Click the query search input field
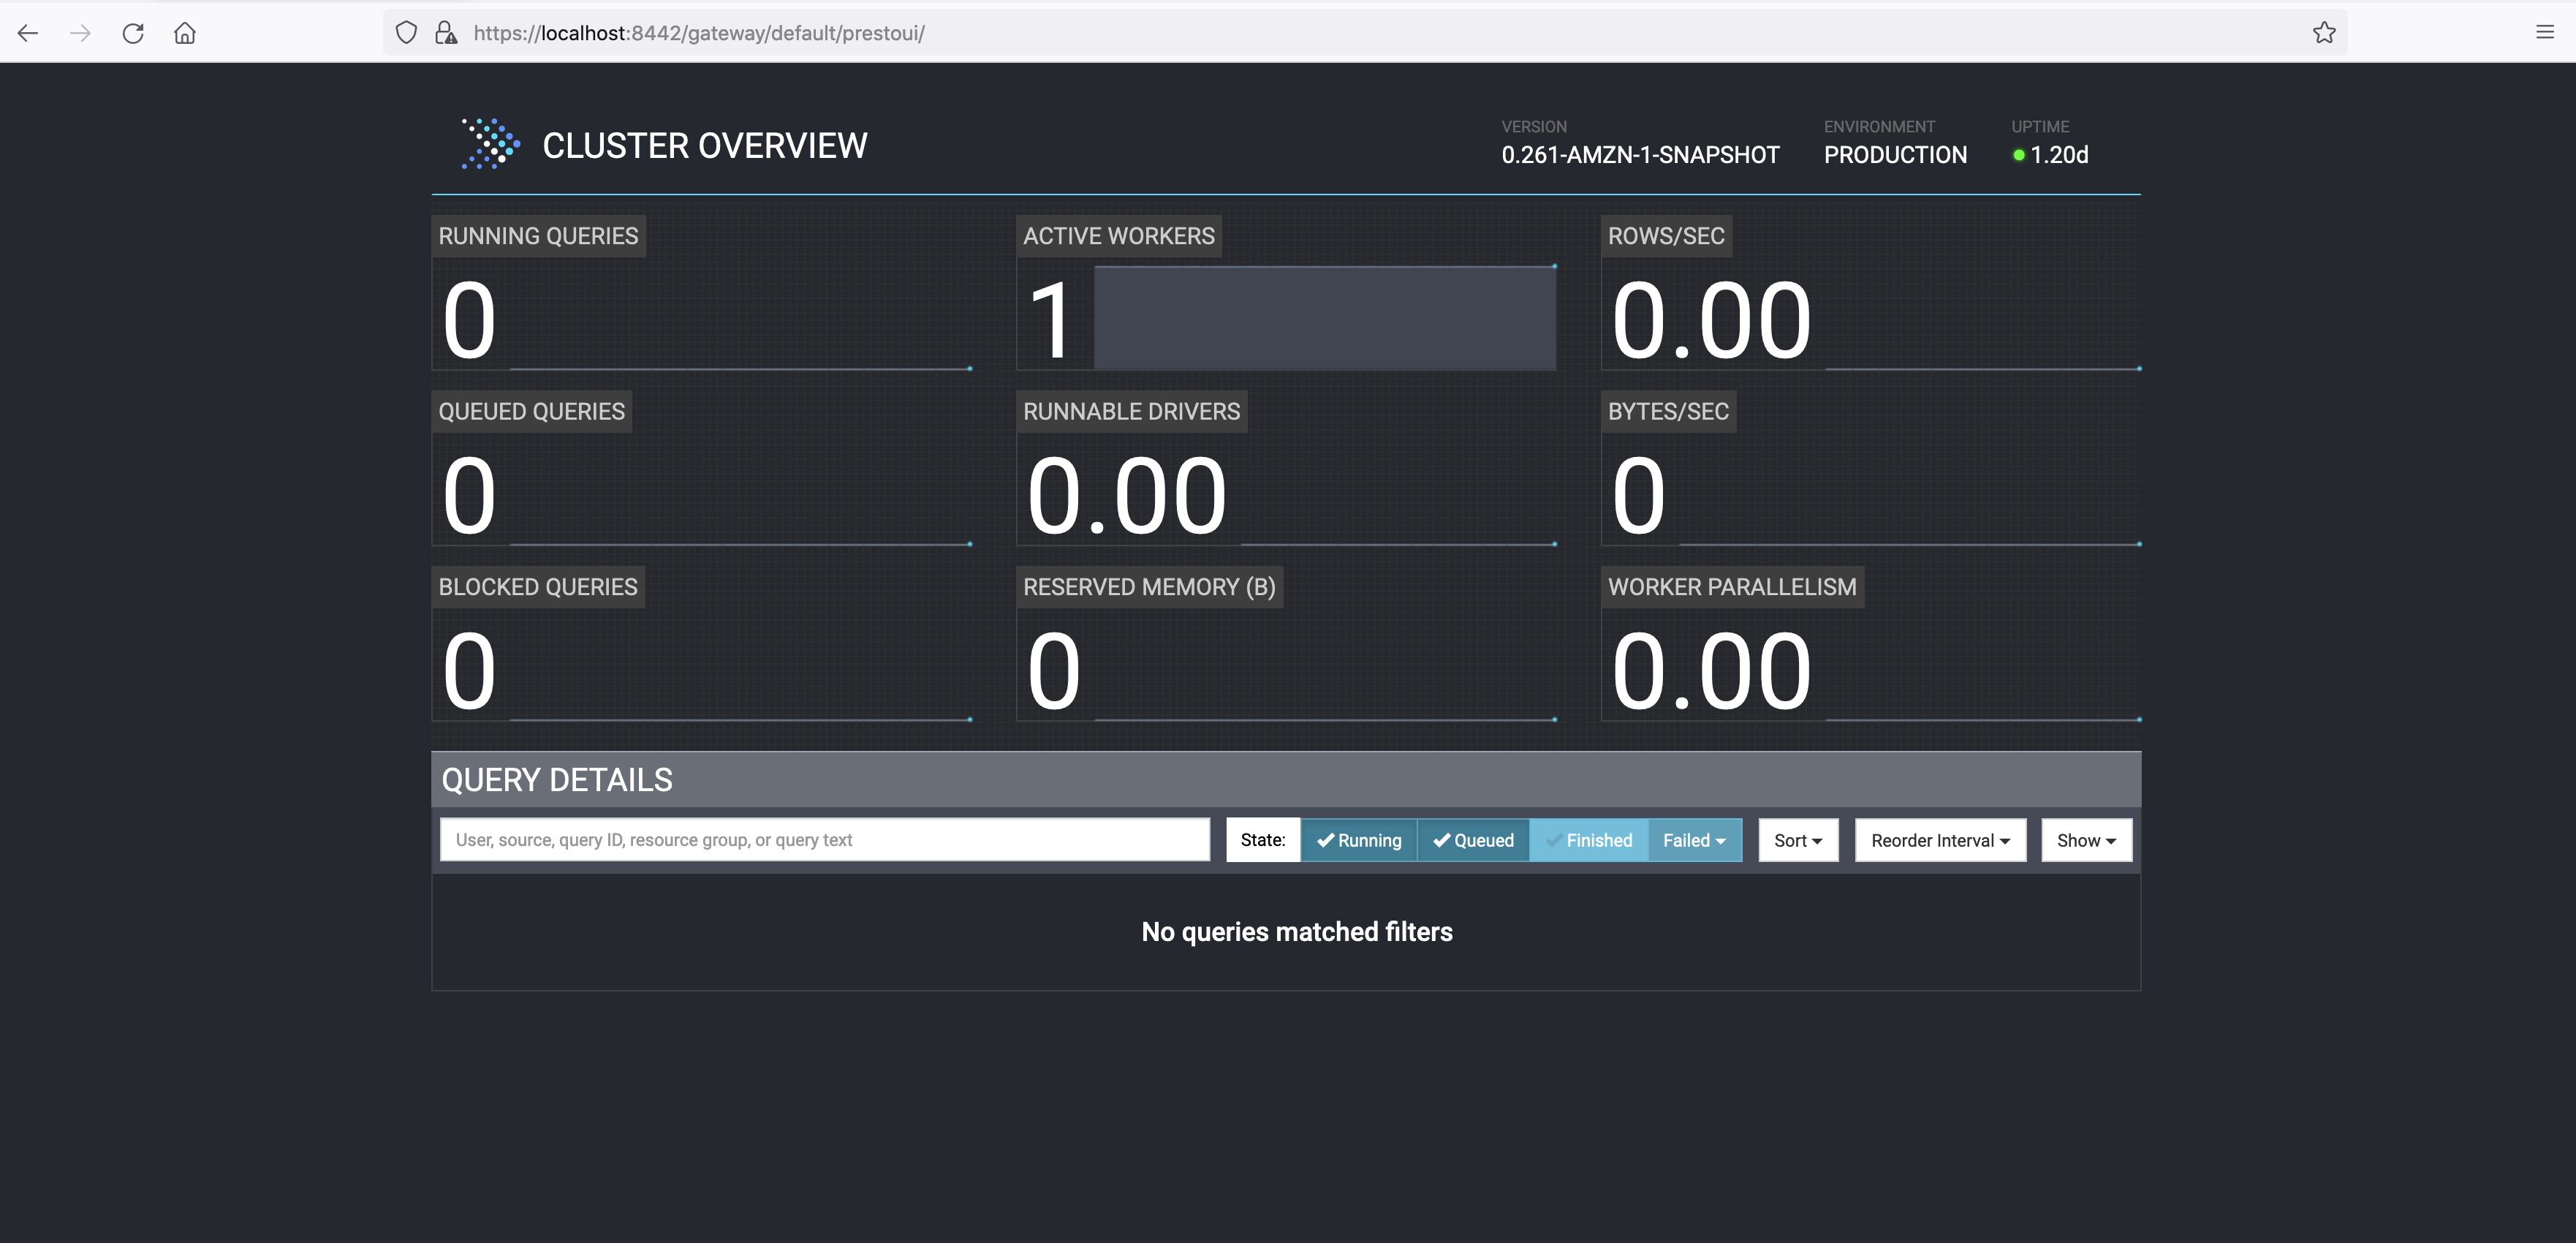This screenshot has height=1243, width=2576. (824, 840)
